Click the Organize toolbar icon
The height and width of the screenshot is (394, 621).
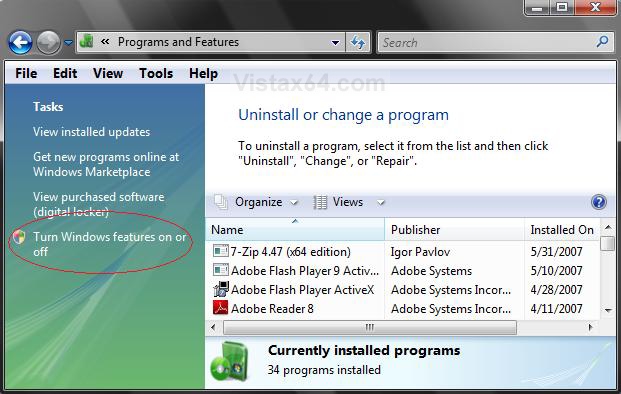click(221, 202)
